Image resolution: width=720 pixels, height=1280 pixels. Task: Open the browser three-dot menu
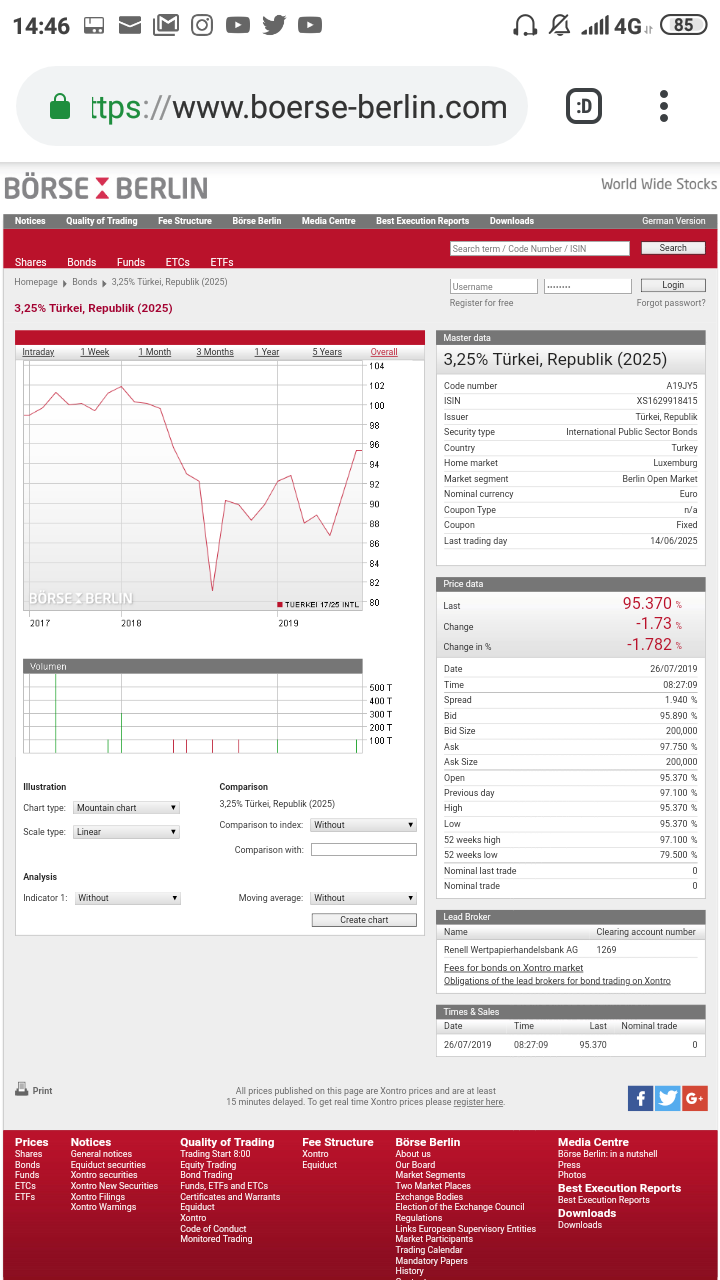pos(664,106)
